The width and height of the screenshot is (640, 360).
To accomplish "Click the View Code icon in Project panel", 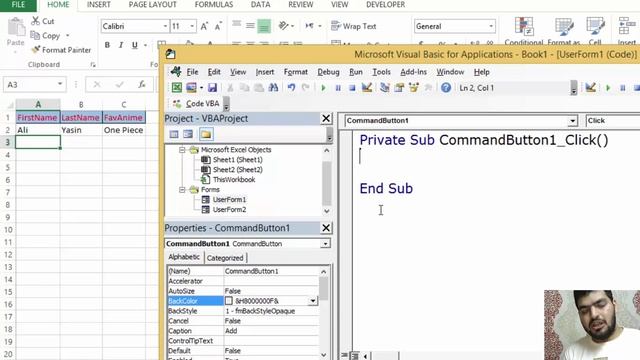I will pyautogui.click(x=174, y=134).
